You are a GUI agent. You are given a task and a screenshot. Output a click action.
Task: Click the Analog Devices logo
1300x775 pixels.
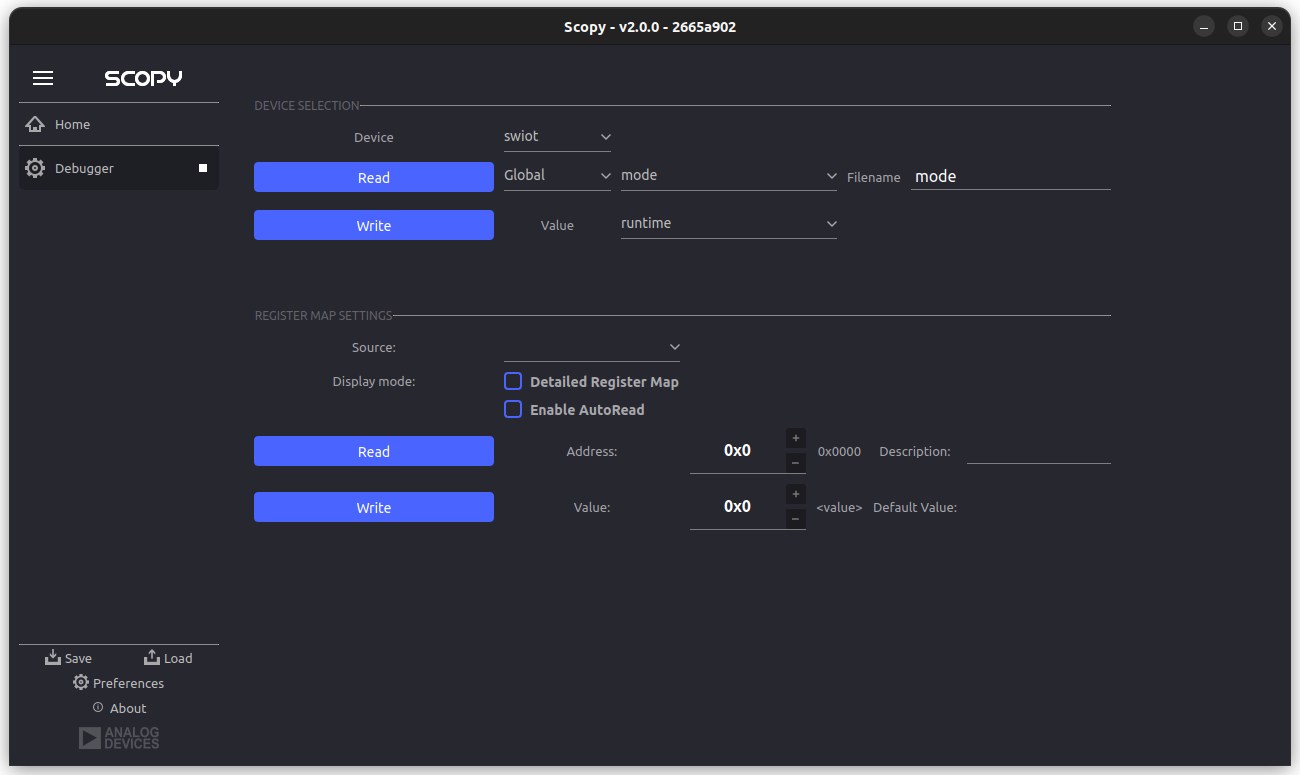[x=119, y=738]
